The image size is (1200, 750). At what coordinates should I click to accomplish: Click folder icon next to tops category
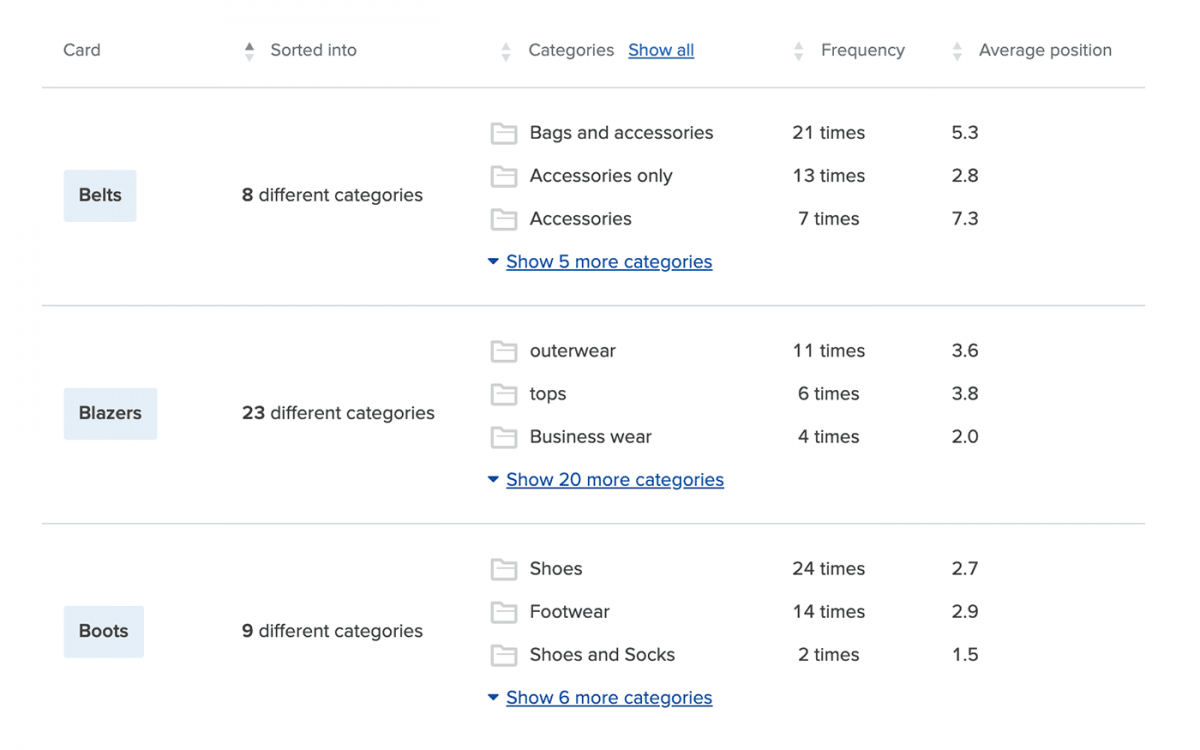(x=504, y=394)
